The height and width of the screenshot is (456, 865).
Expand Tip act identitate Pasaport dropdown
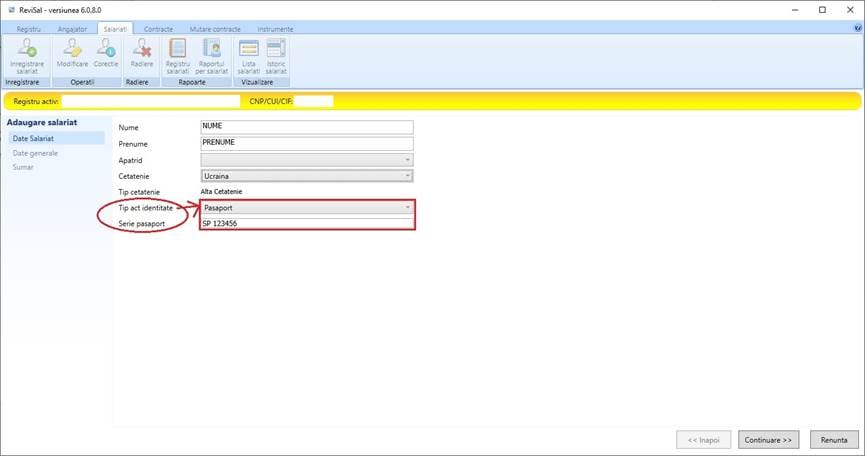pos(307,208)
